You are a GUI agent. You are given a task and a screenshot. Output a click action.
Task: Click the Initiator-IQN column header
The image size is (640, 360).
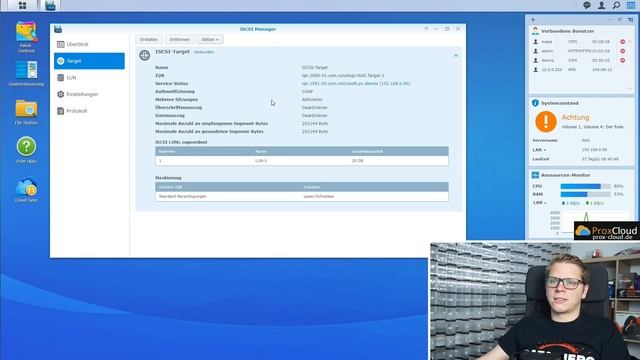228,187
